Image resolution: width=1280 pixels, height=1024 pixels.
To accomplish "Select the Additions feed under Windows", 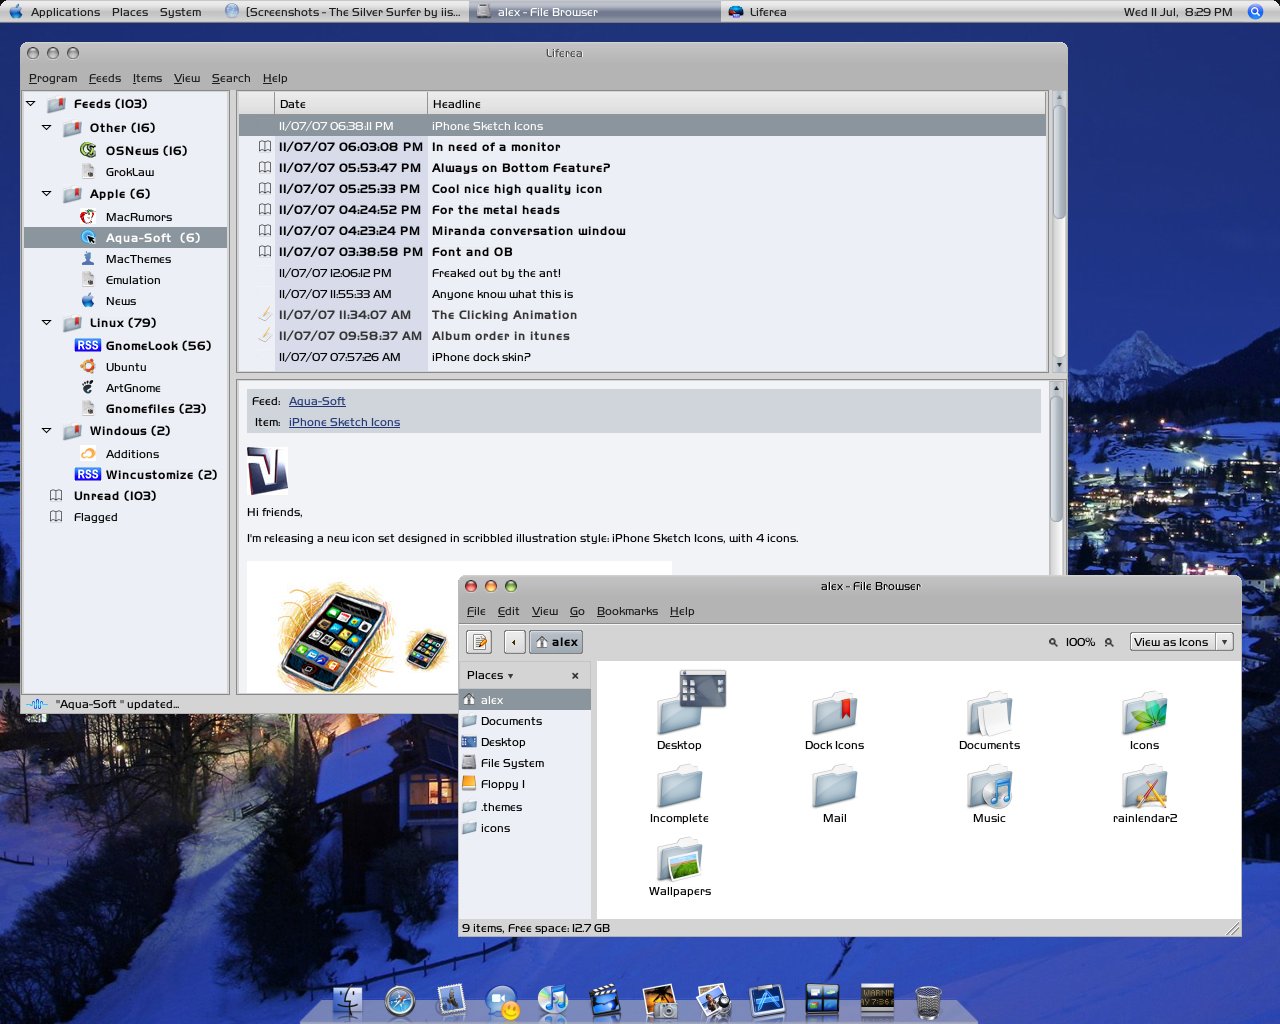I will coord(132,454).
